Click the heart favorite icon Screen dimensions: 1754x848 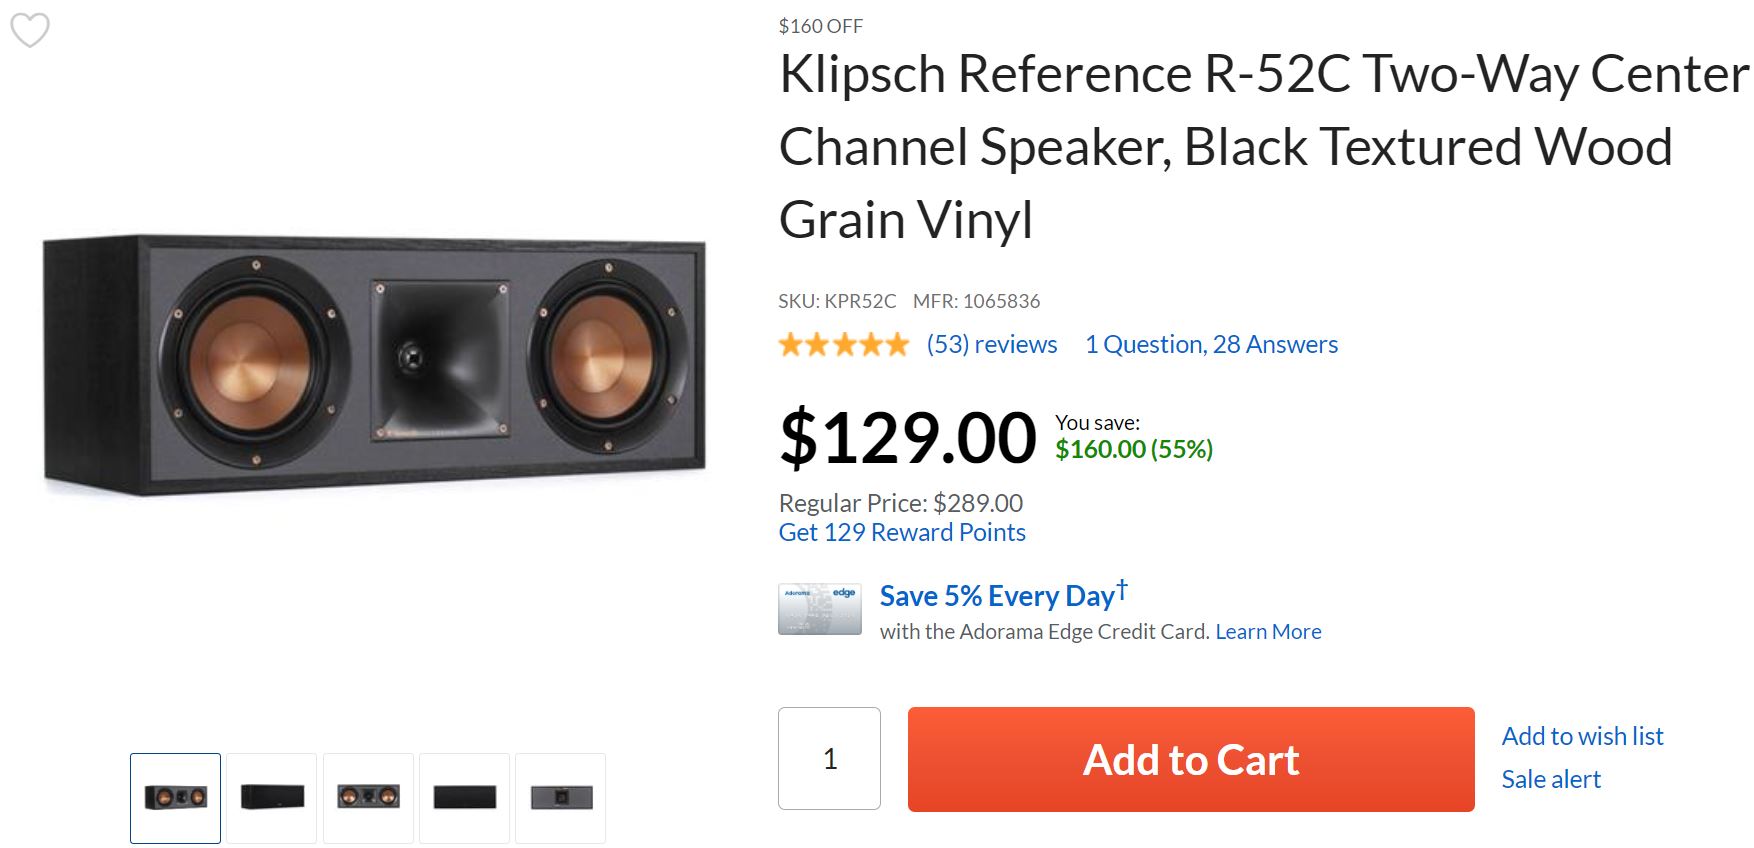pos(30,30)
